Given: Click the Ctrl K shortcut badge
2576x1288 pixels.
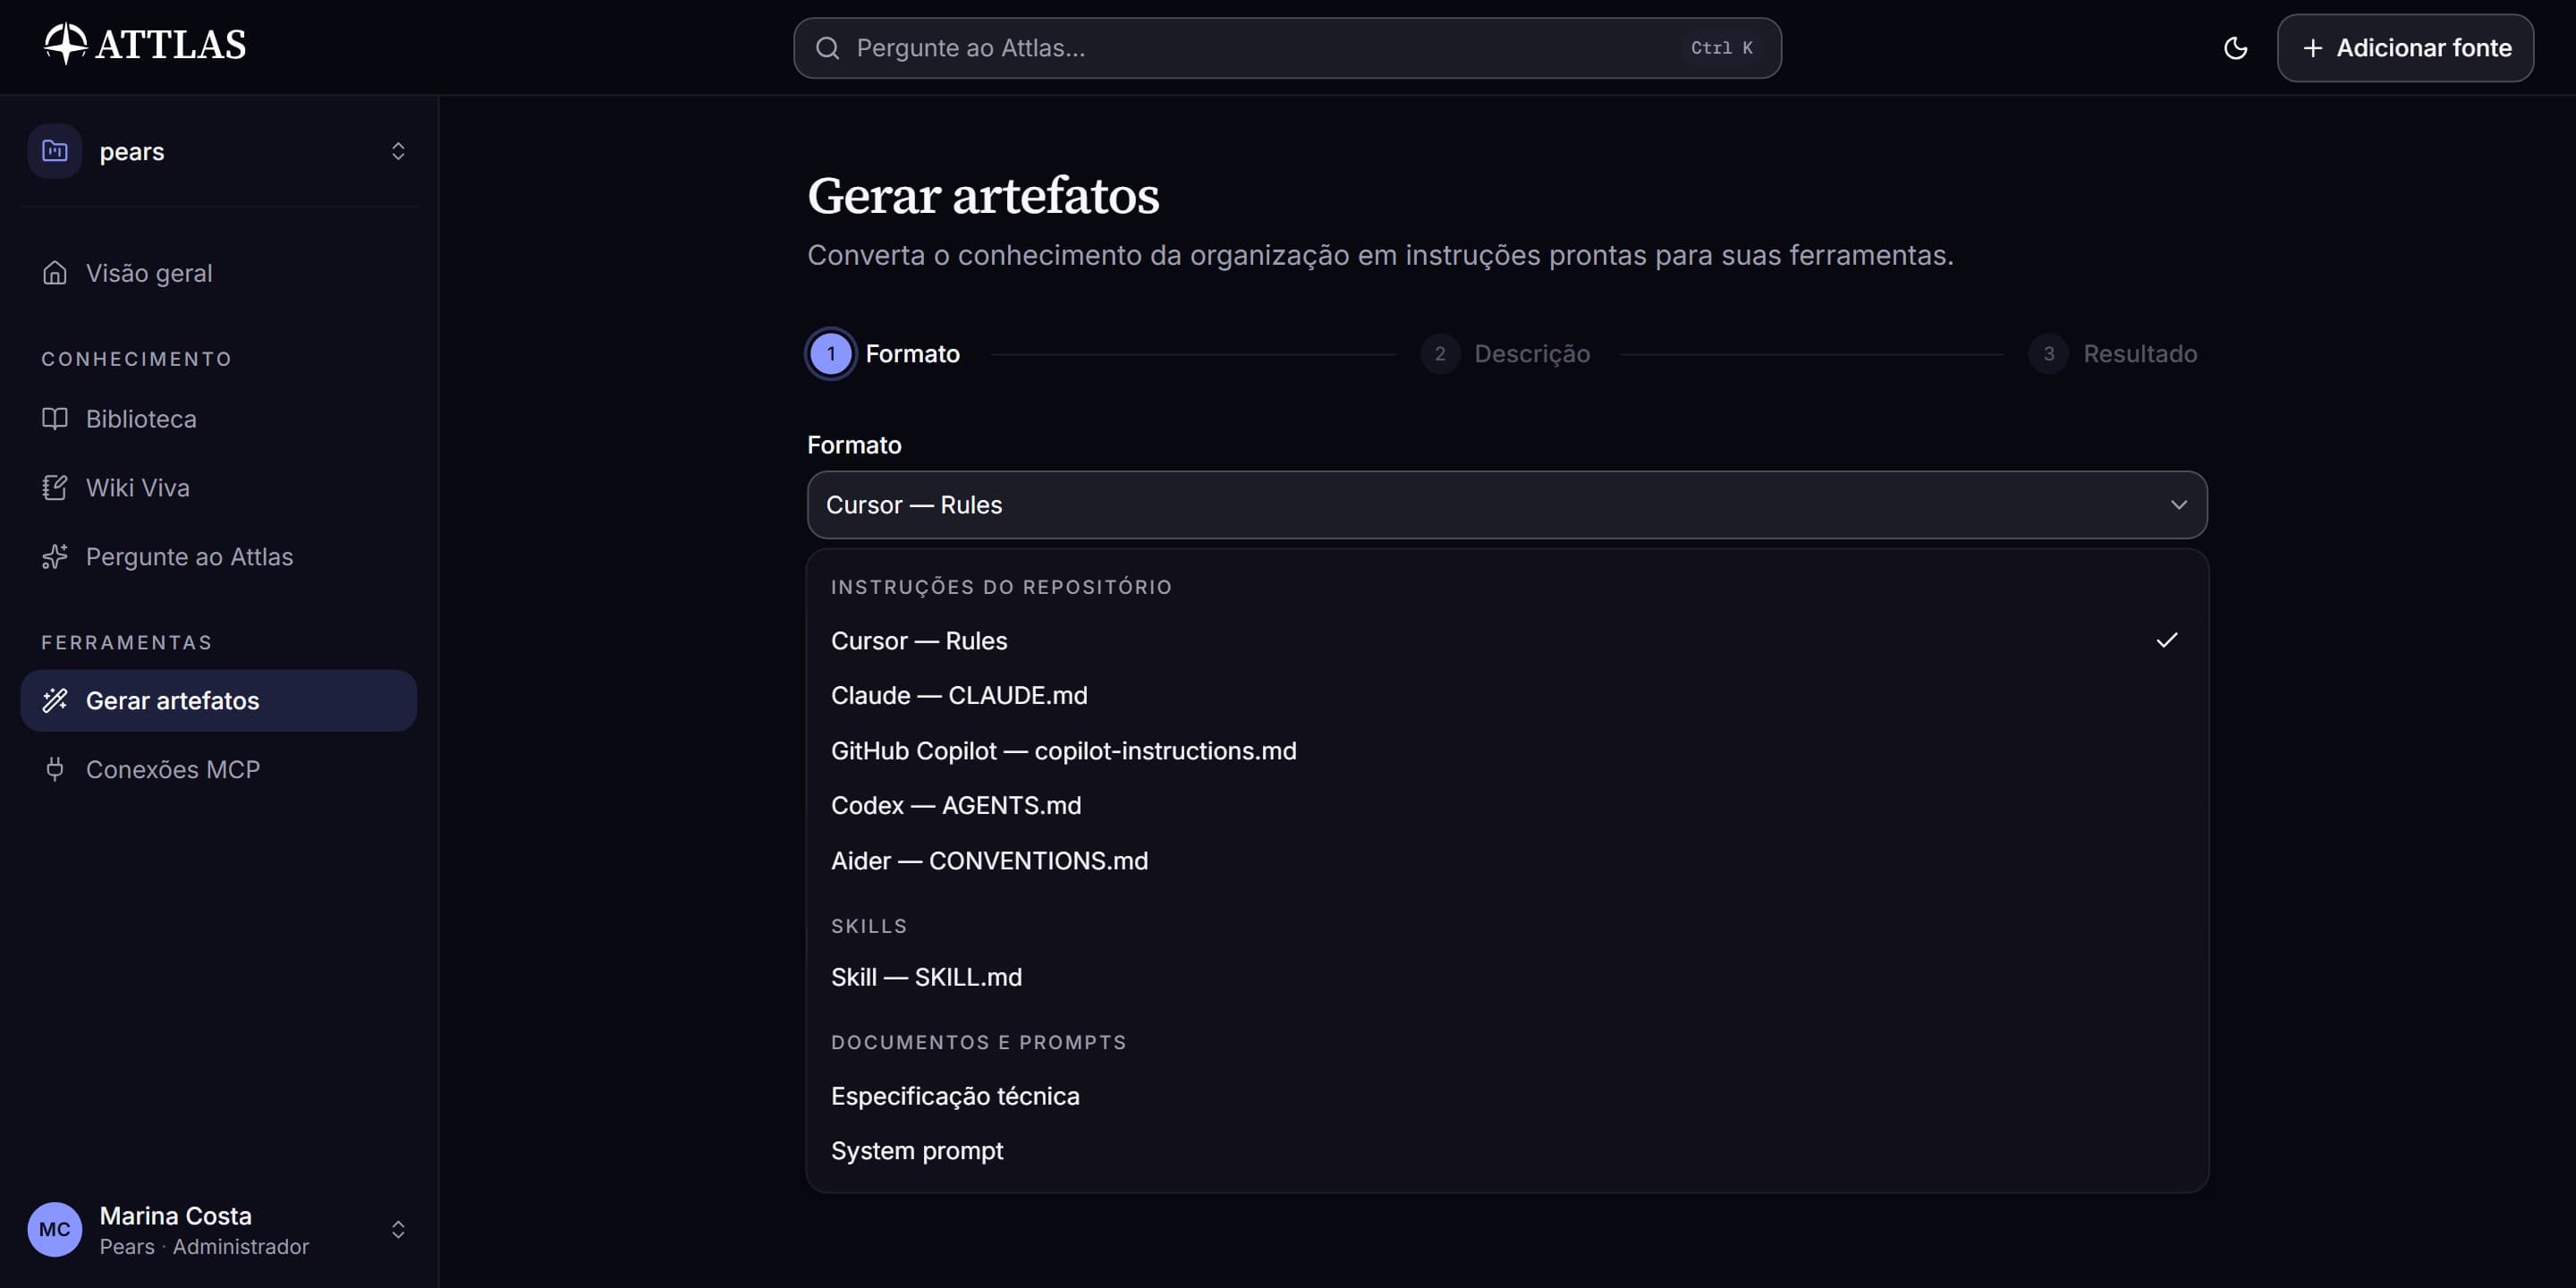Looking at the screenshot, I should [1721, 48].
